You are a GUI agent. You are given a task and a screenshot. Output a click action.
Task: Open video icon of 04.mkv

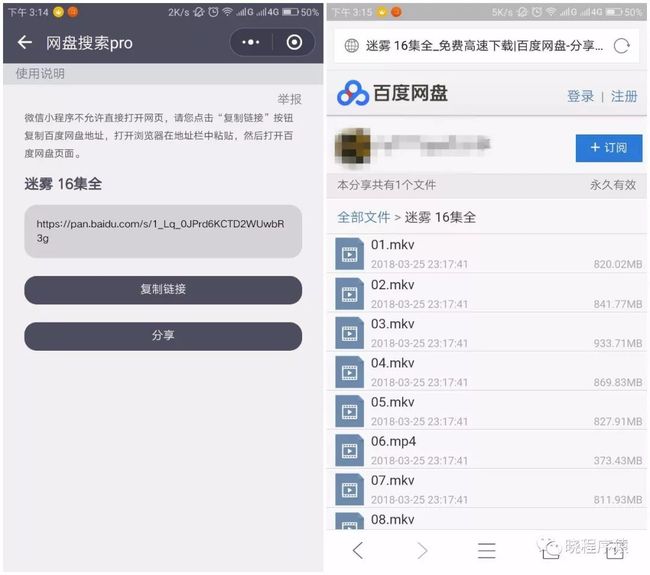point(349,372)
